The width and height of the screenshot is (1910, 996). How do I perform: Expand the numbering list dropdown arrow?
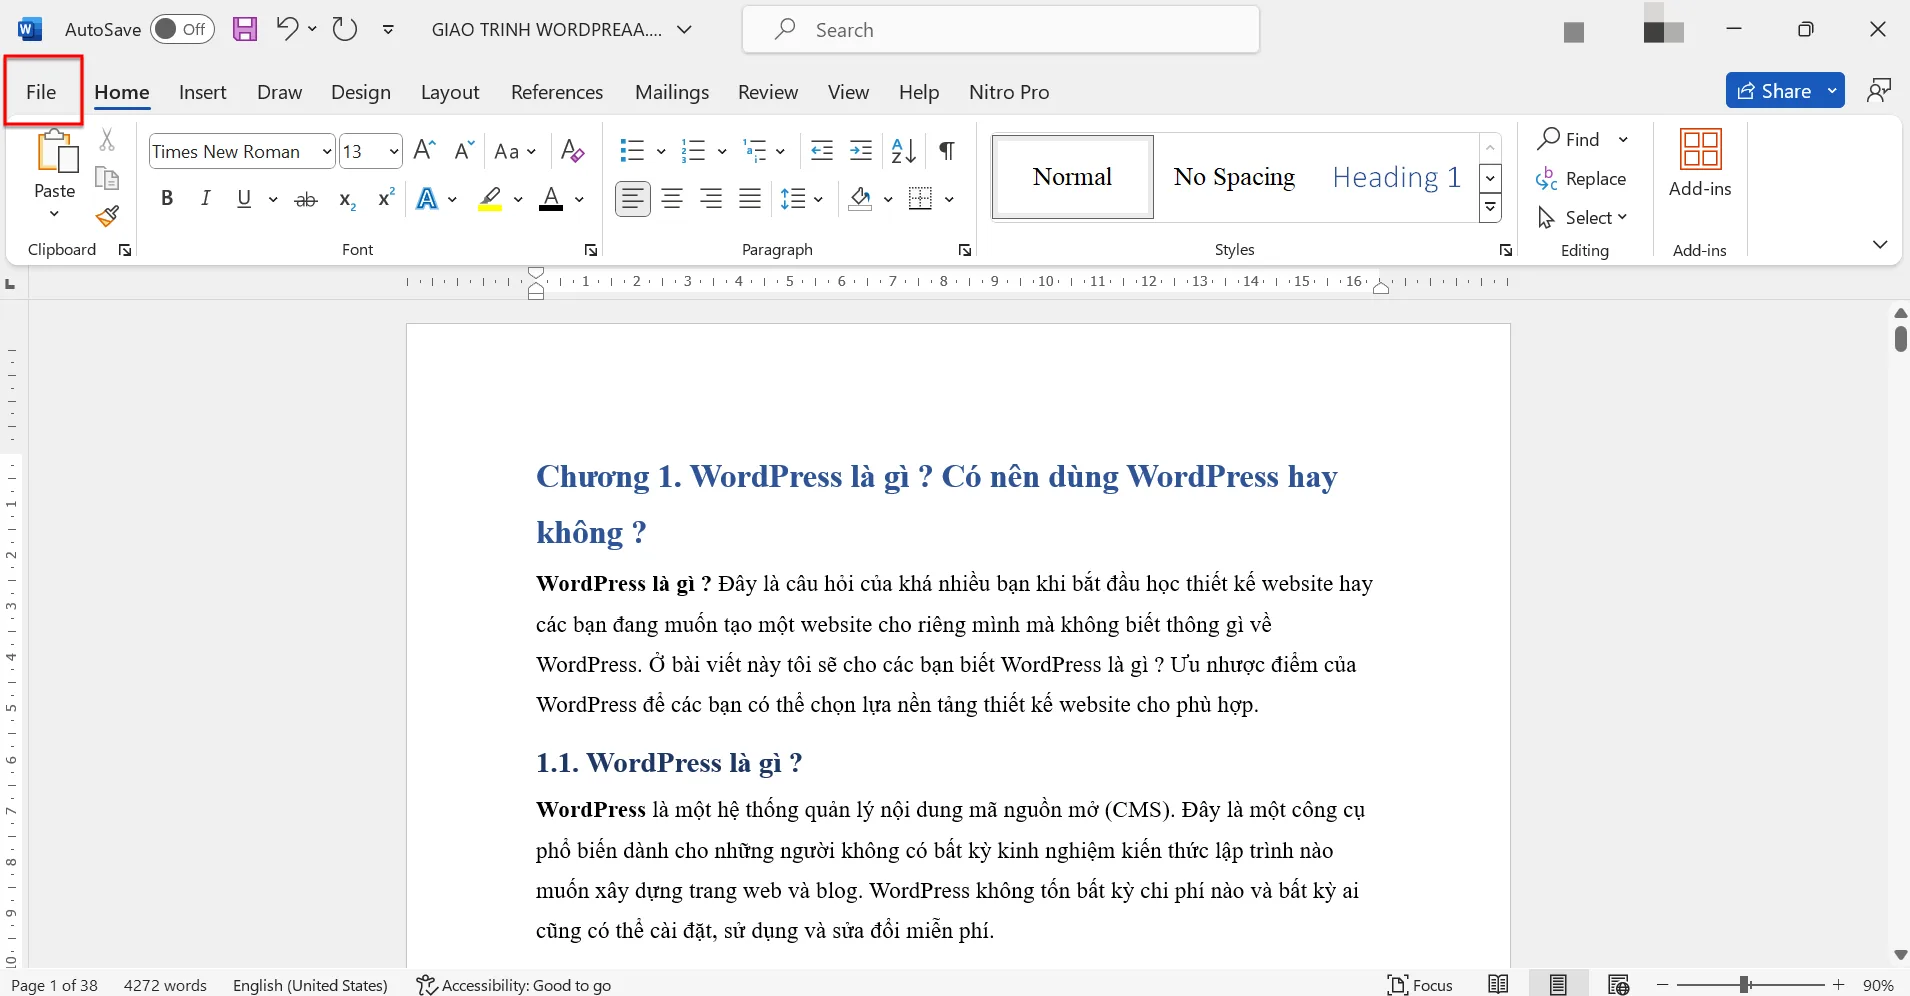click(x=722, y=151)
